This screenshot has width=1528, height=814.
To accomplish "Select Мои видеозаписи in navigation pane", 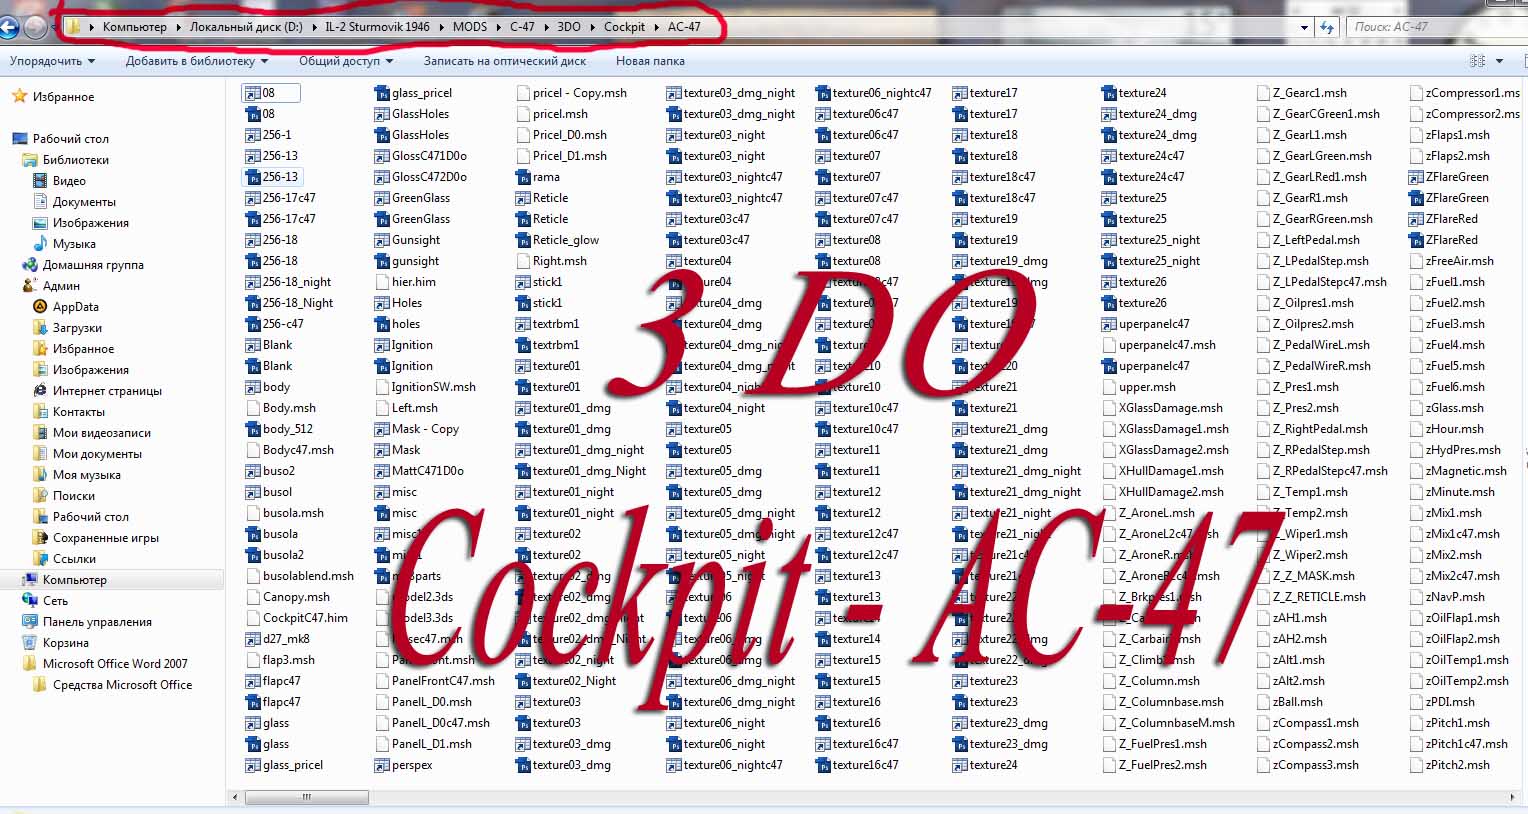I will (x=102, y=433).
